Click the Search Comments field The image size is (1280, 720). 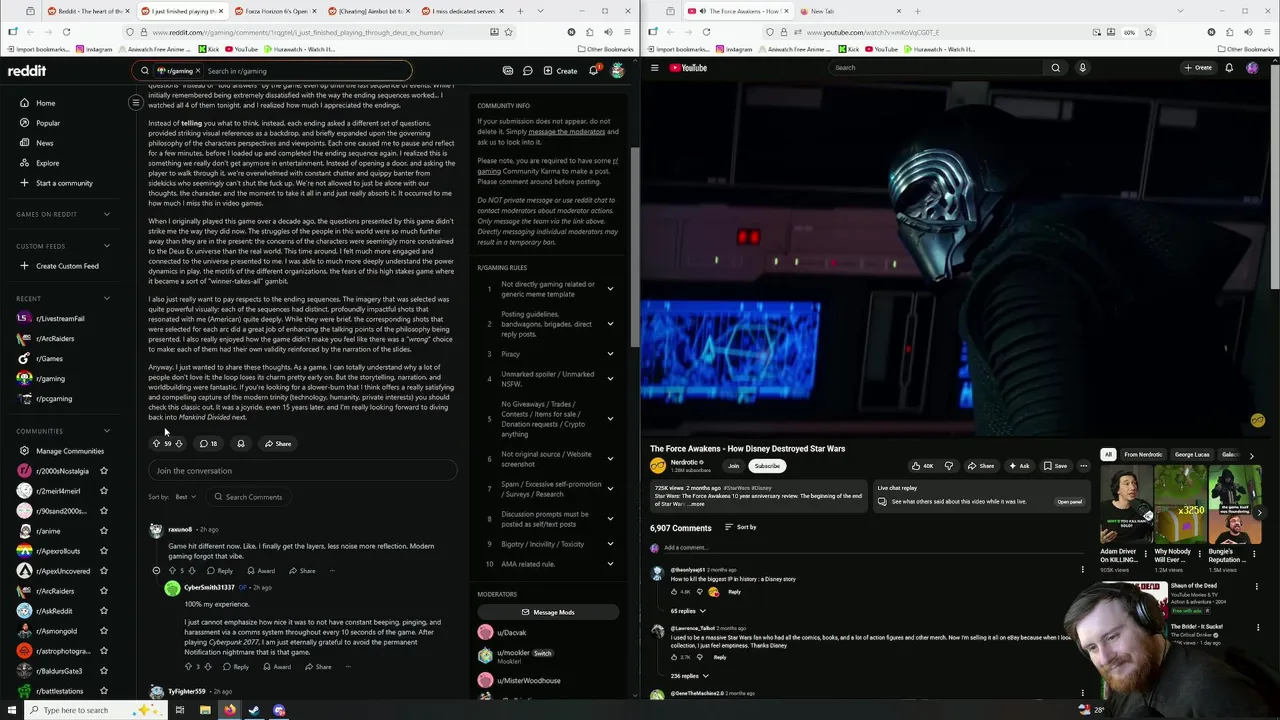[248, 497]
